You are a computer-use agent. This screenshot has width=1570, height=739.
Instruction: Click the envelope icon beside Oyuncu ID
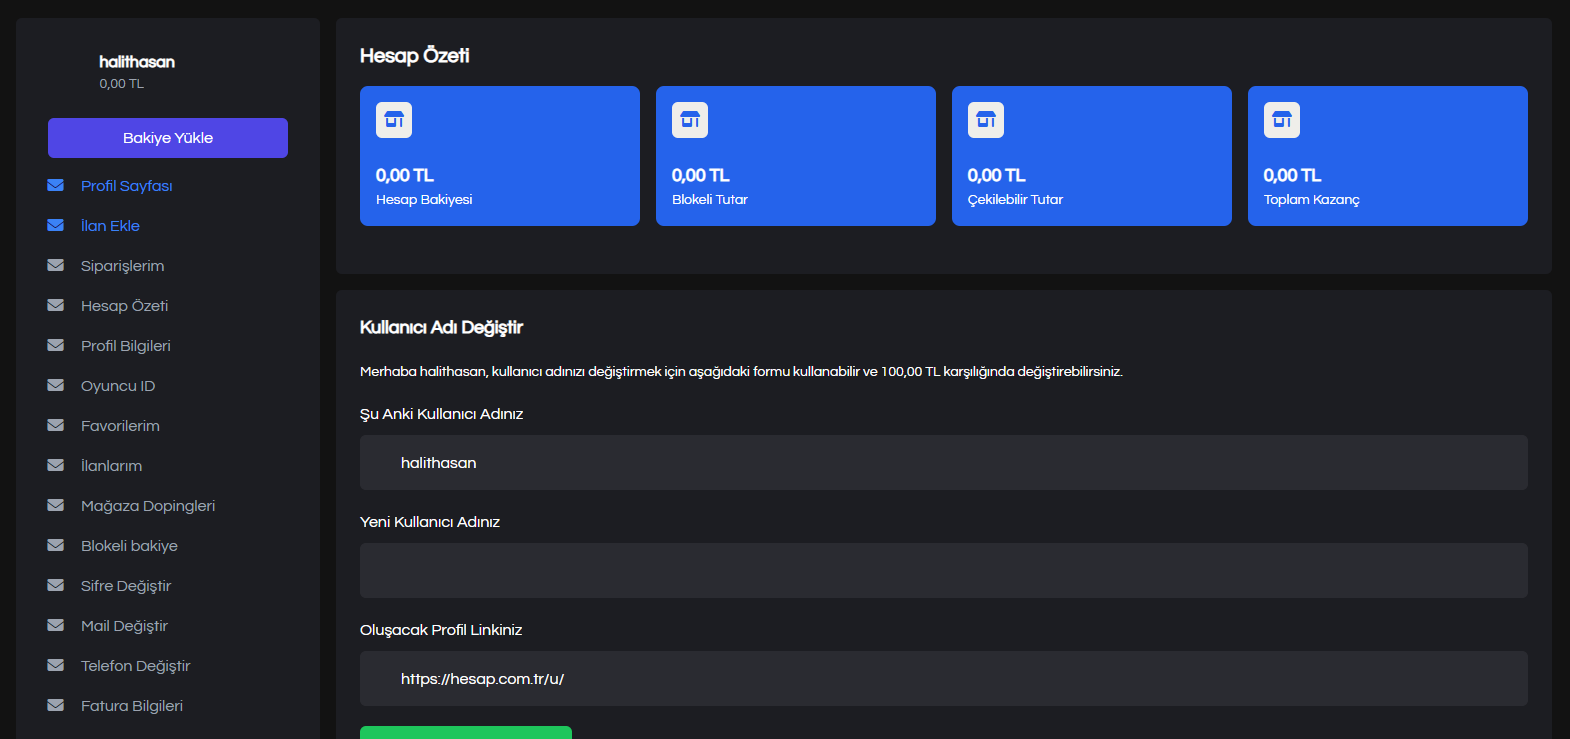pyautogui.click(x=56, y=385)
